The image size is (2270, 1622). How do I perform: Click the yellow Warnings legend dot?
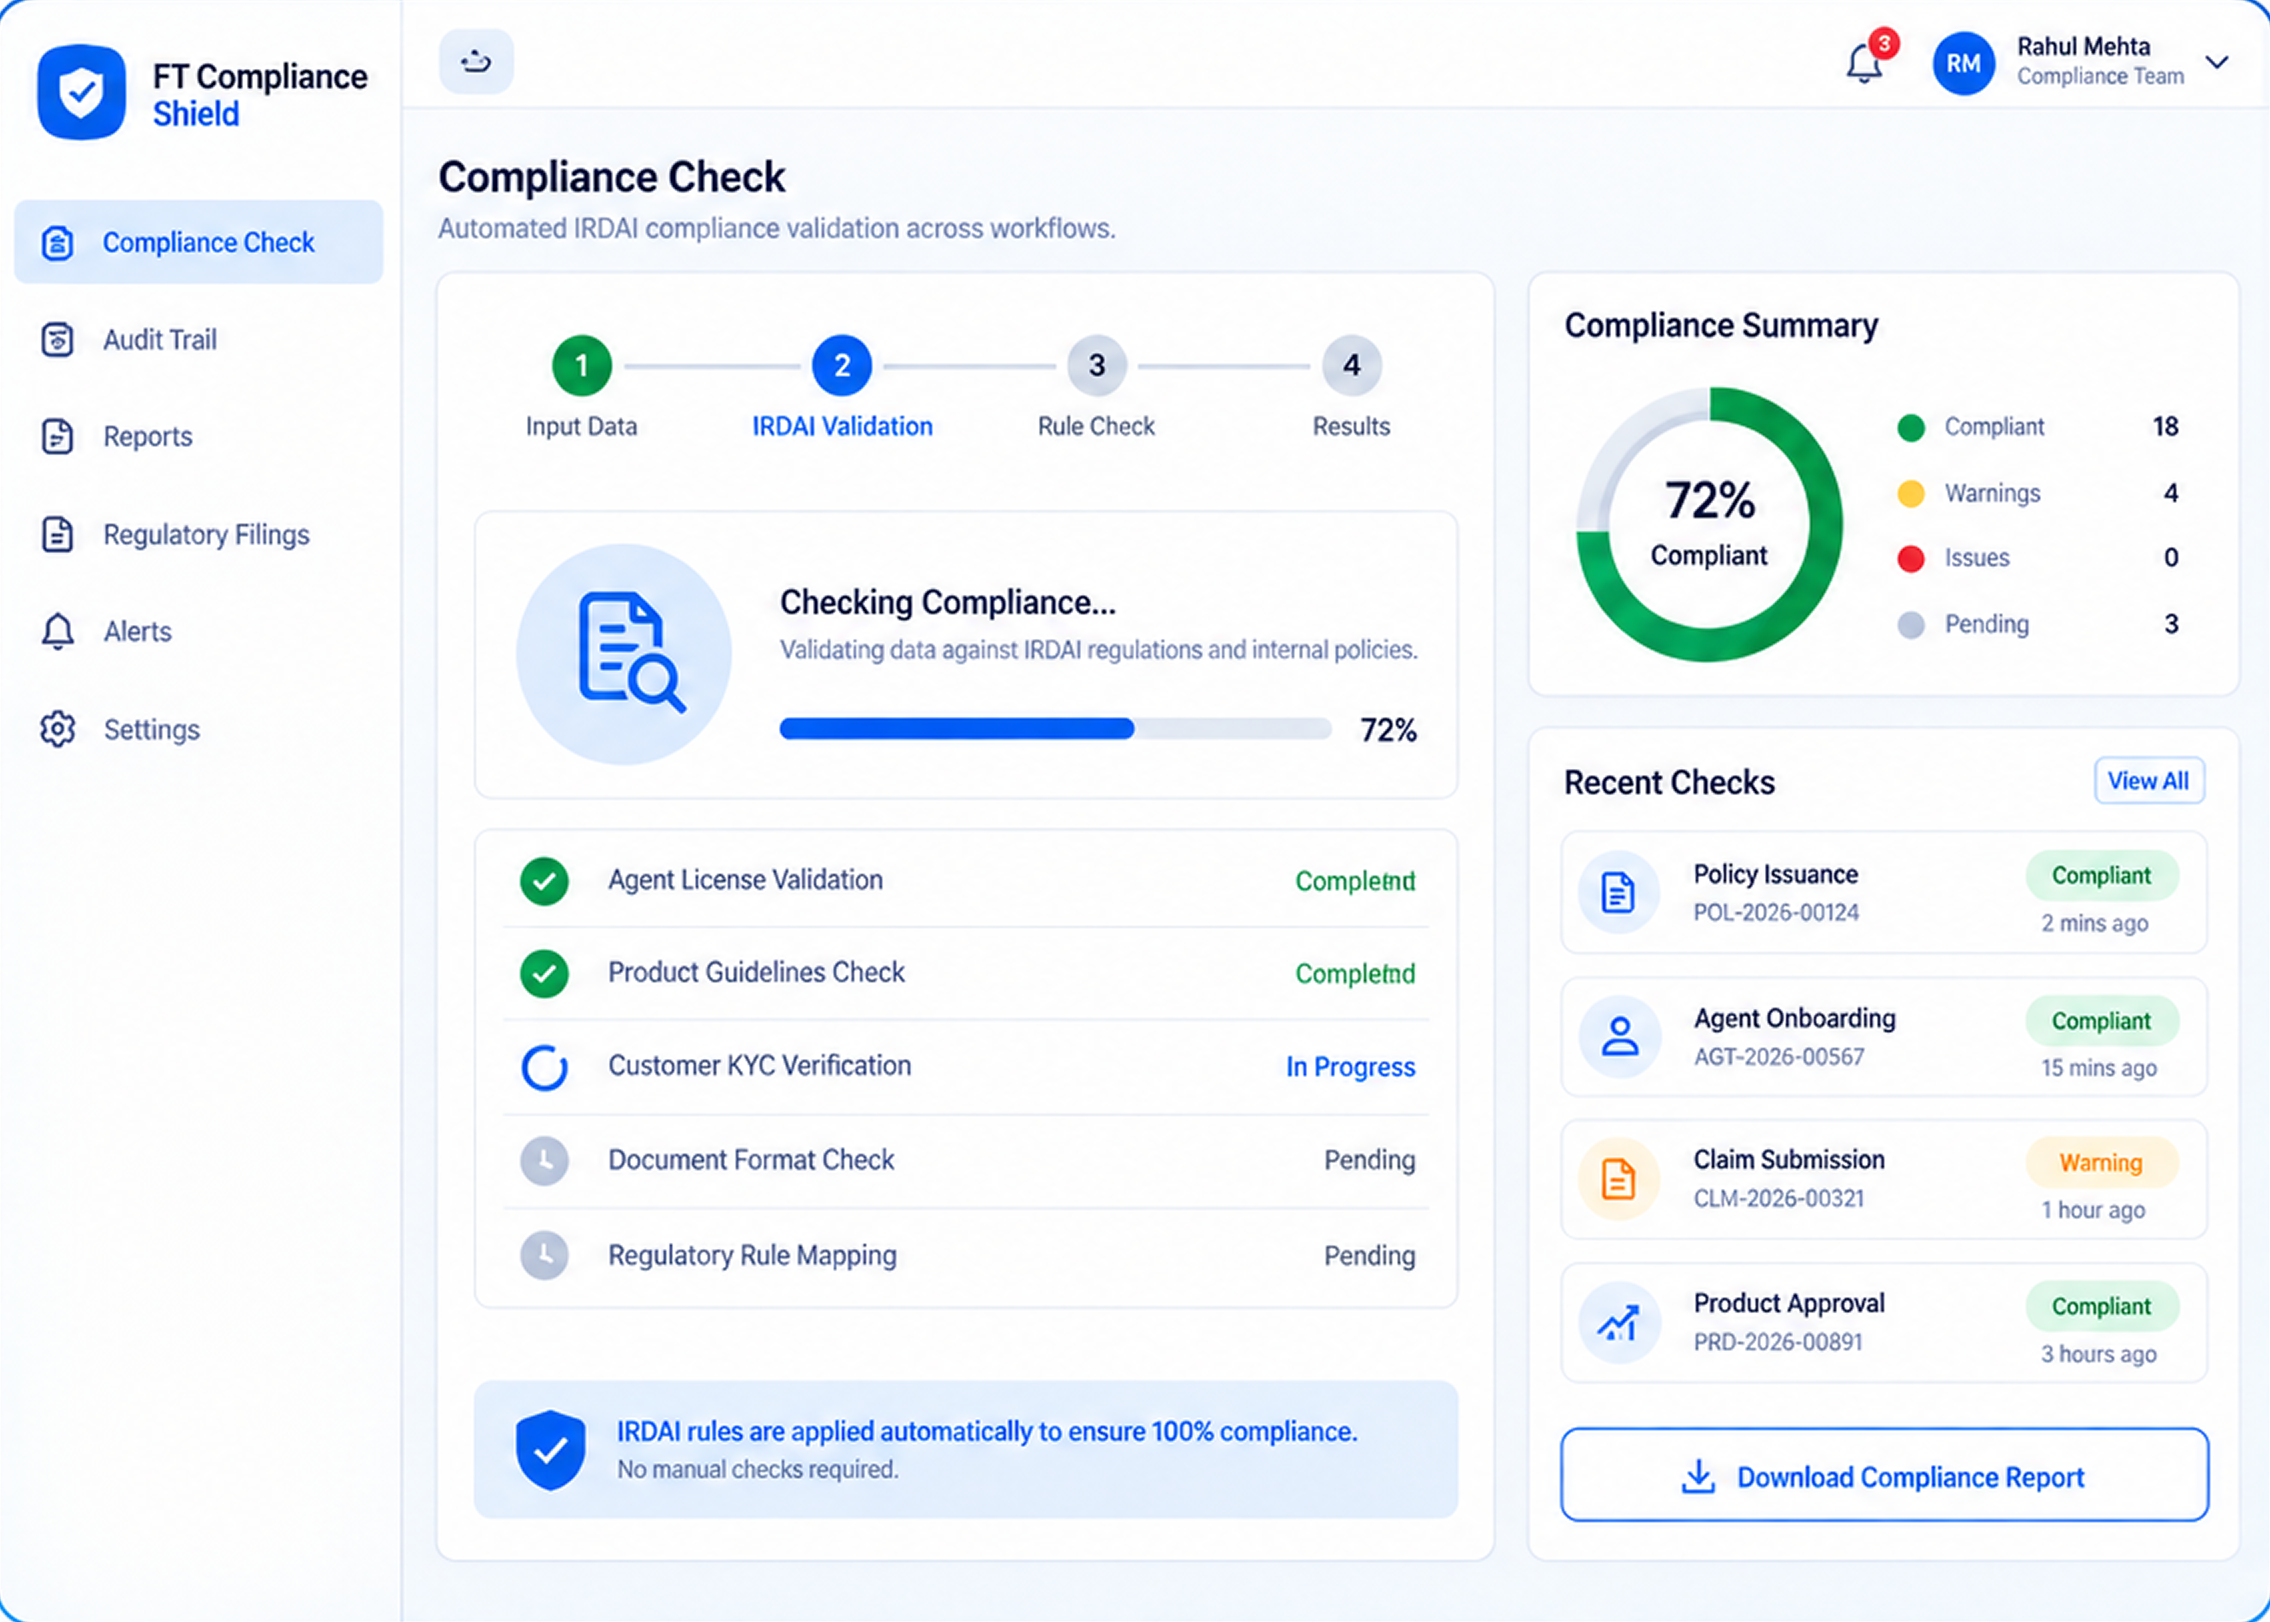1911,494
